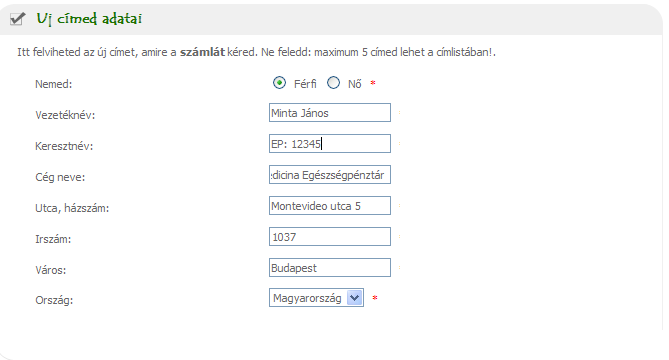Click the Vezetéknév: label
The image size is (669, 360).
click(65, 115)
